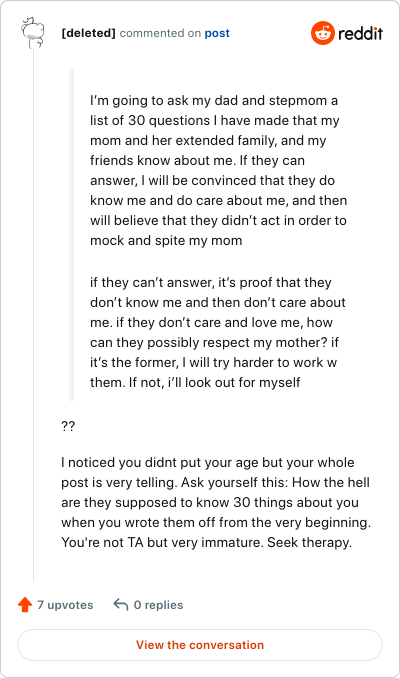This screenshot has width=400, height=678.
Task: Click the "View the conversation" button
Action: coord(200,645)
